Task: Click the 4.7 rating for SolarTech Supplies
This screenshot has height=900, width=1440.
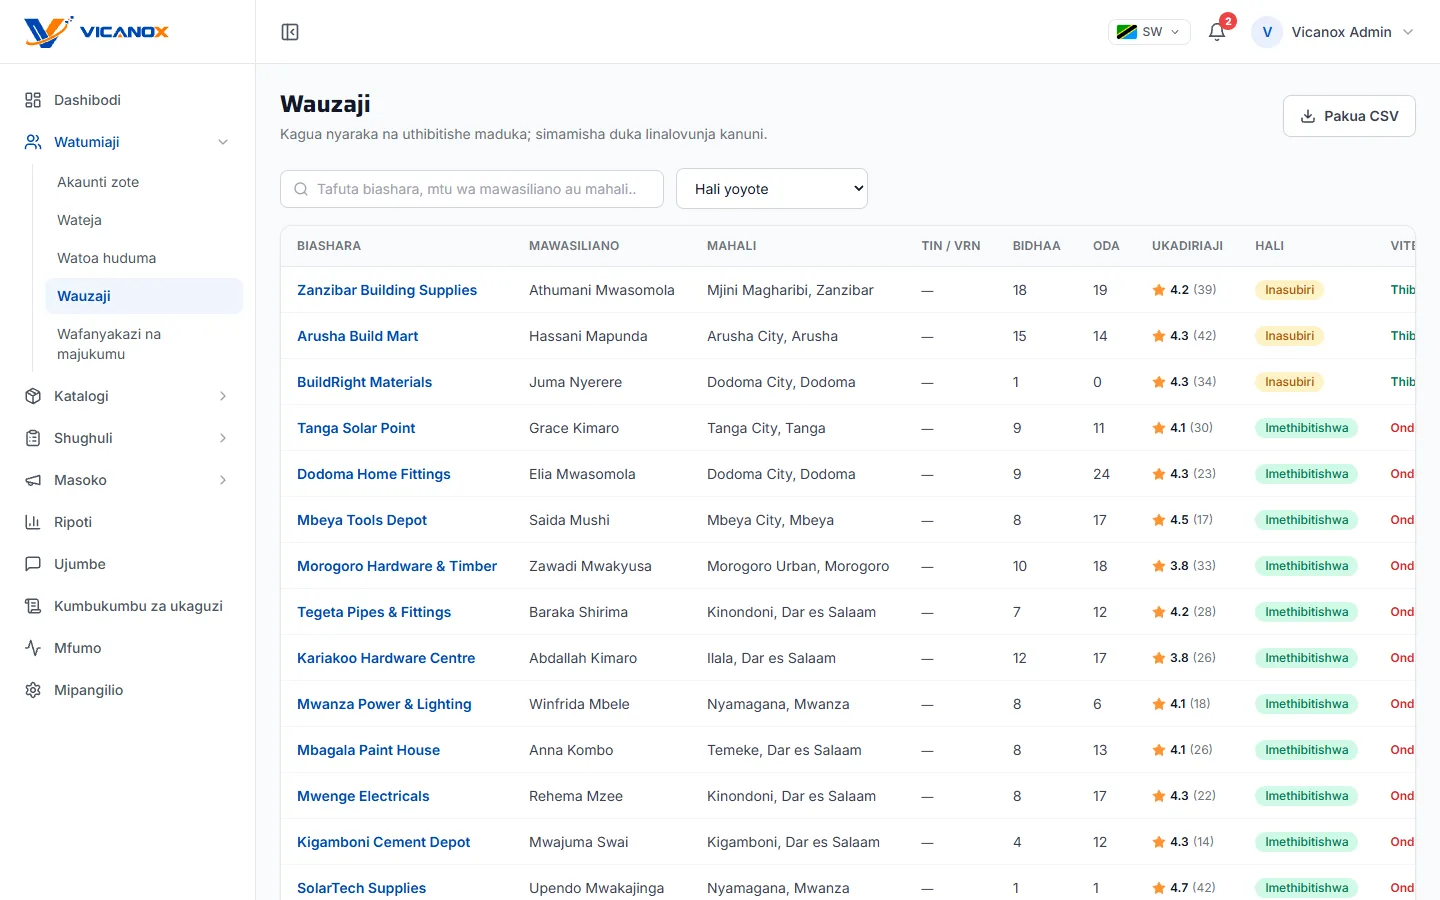Action: tap(1184, 888)
